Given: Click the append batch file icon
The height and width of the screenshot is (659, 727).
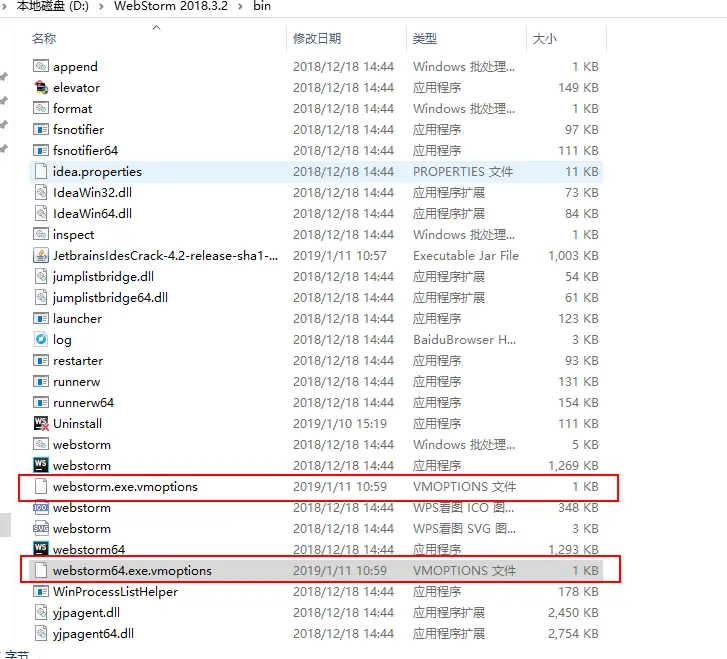Looking at the screenshot, I should (41, 66).
